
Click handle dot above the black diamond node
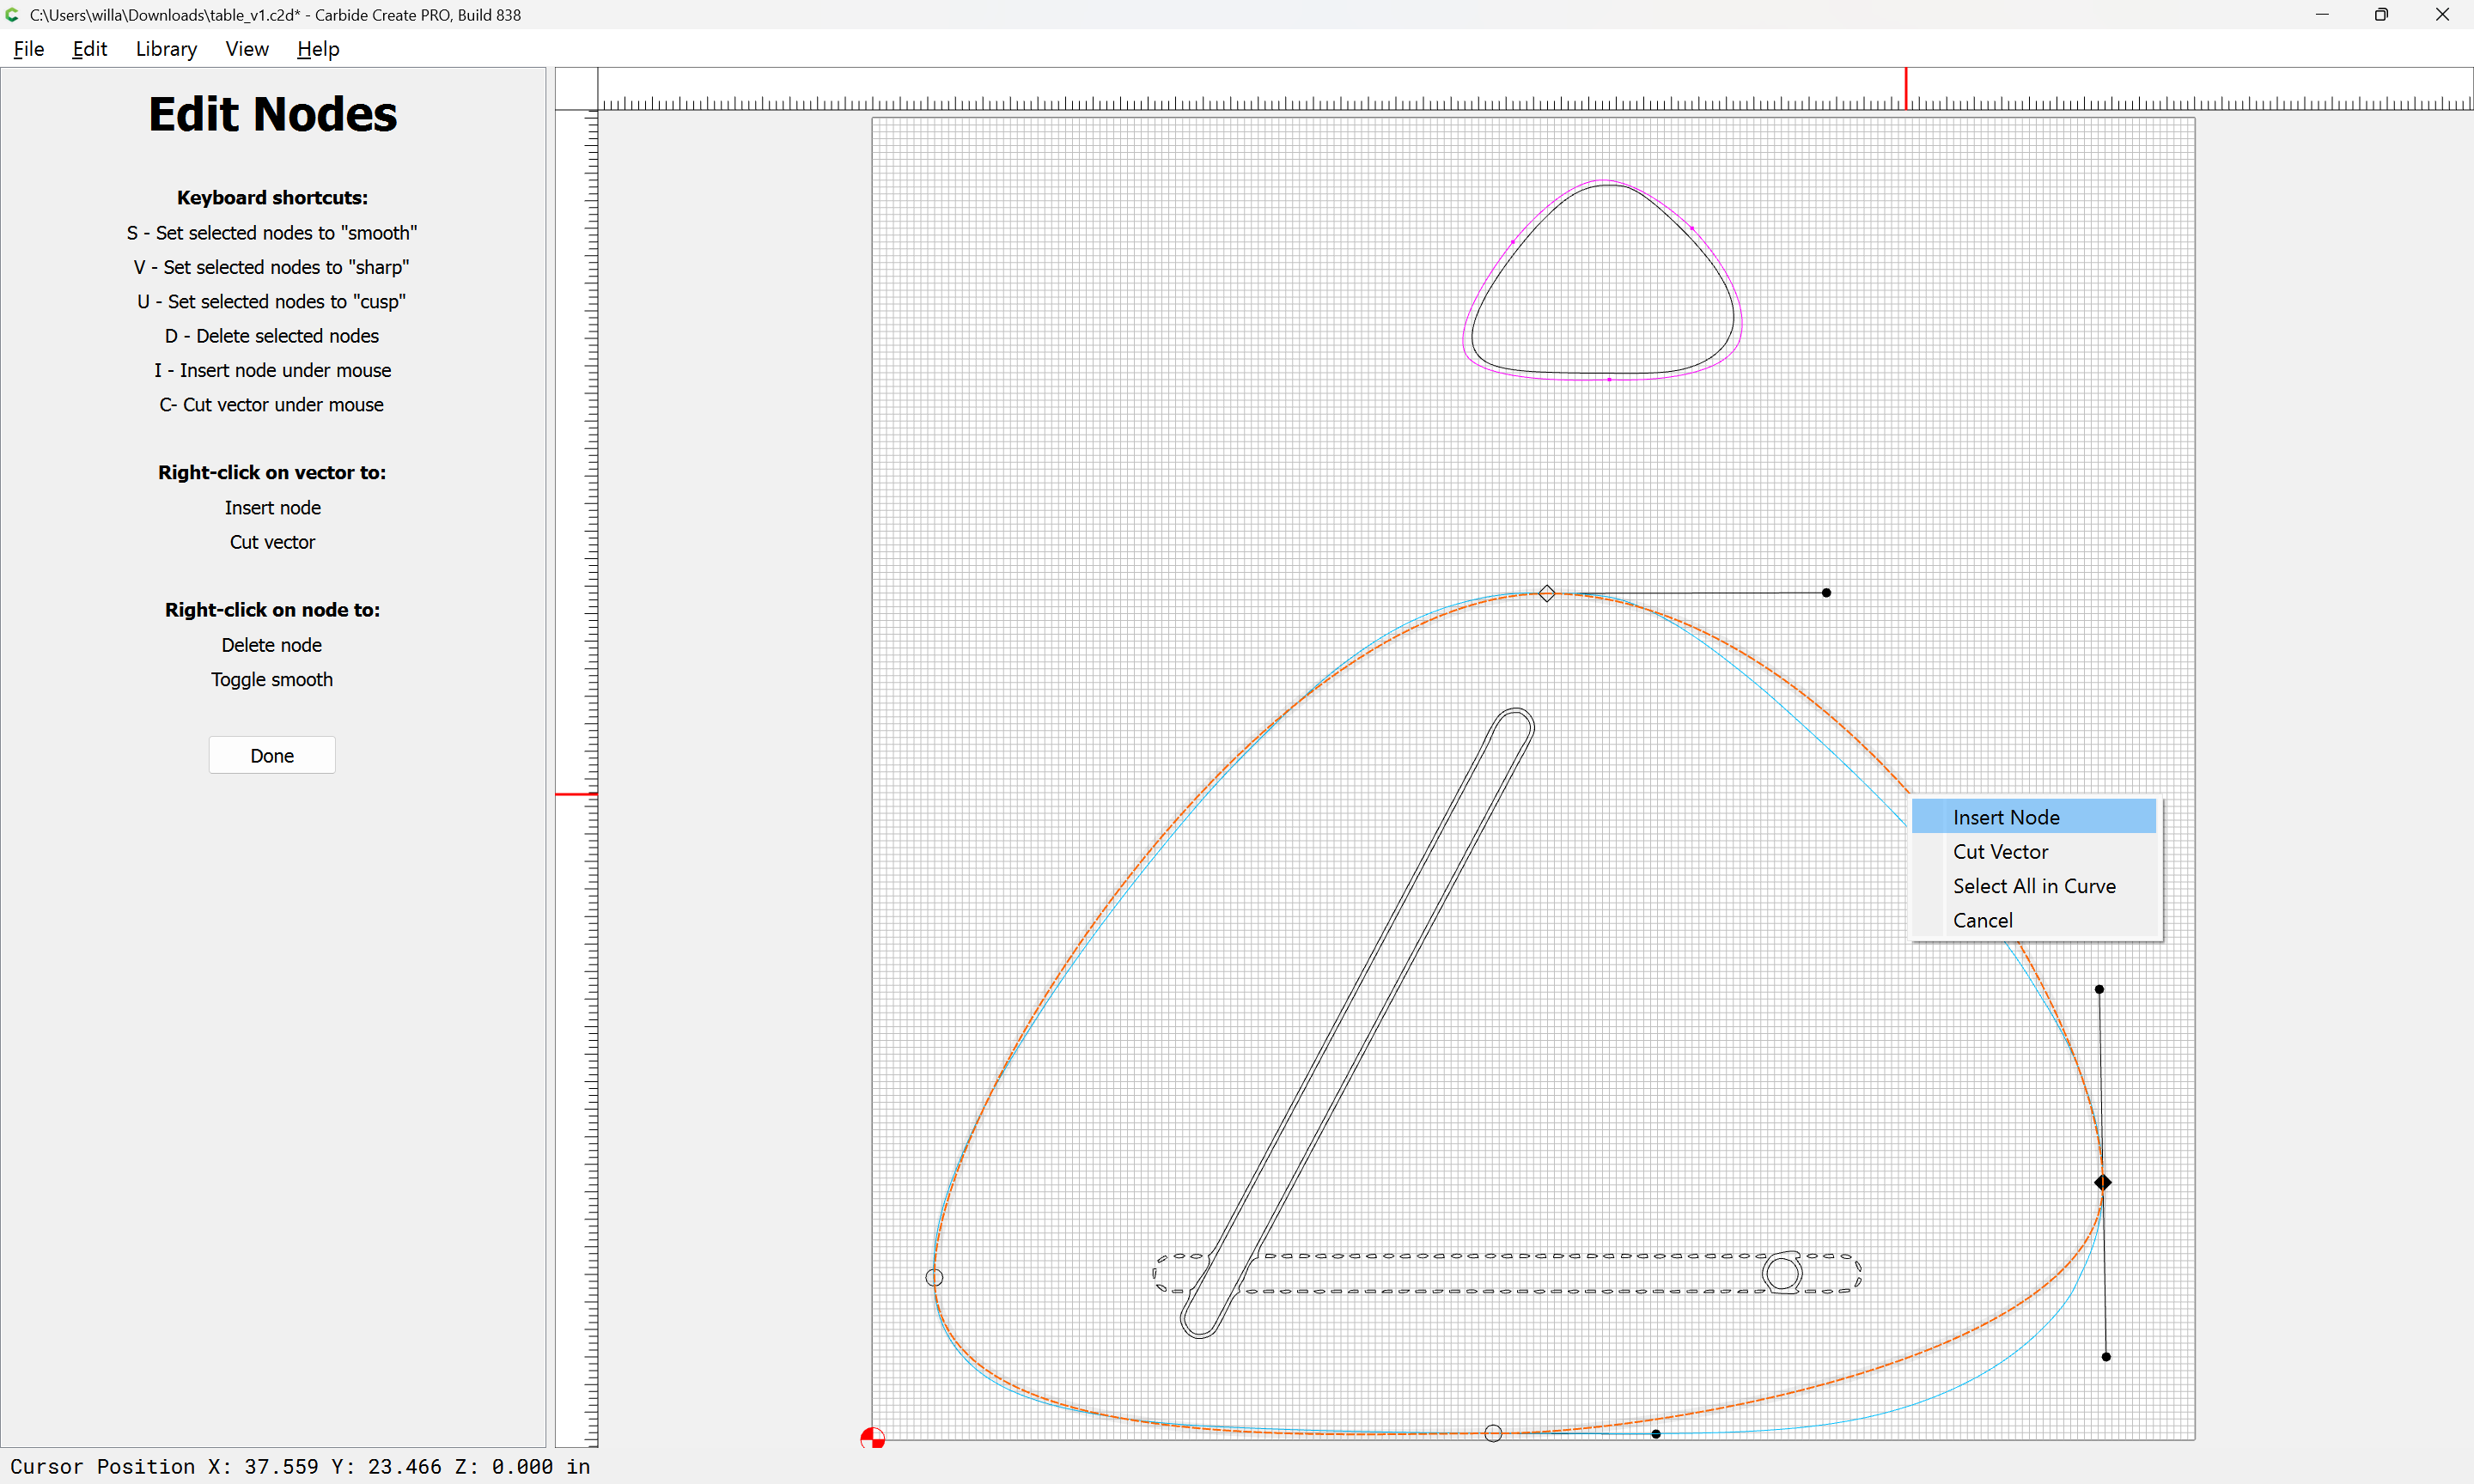click(2099, 989)
